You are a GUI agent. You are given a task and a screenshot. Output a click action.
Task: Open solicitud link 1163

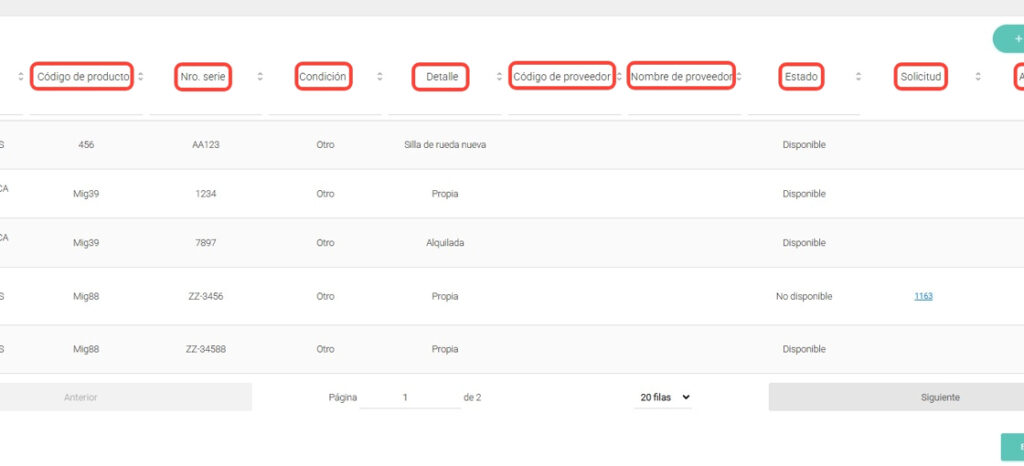[923, 296]
